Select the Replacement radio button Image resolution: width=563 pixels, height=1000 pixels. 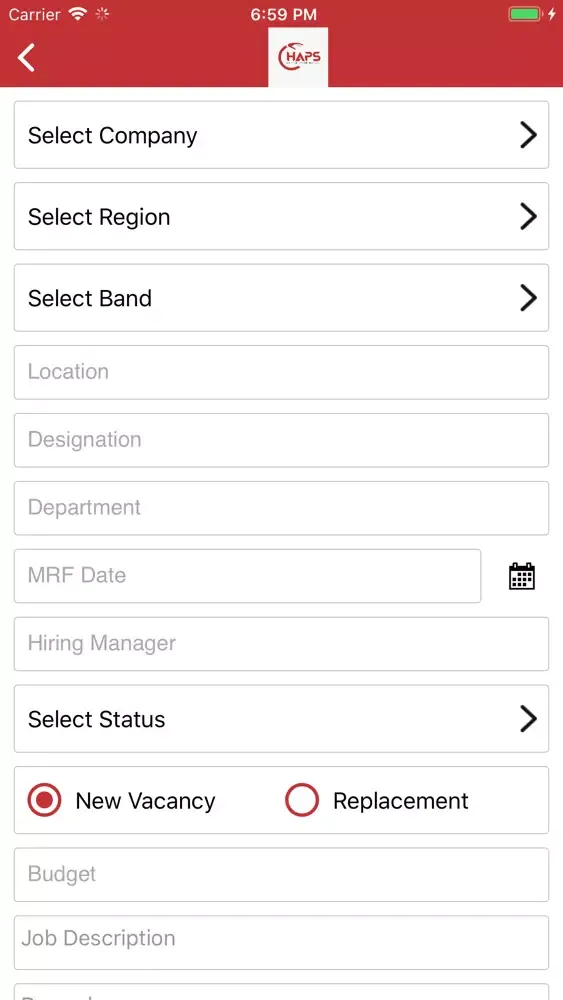302,800
